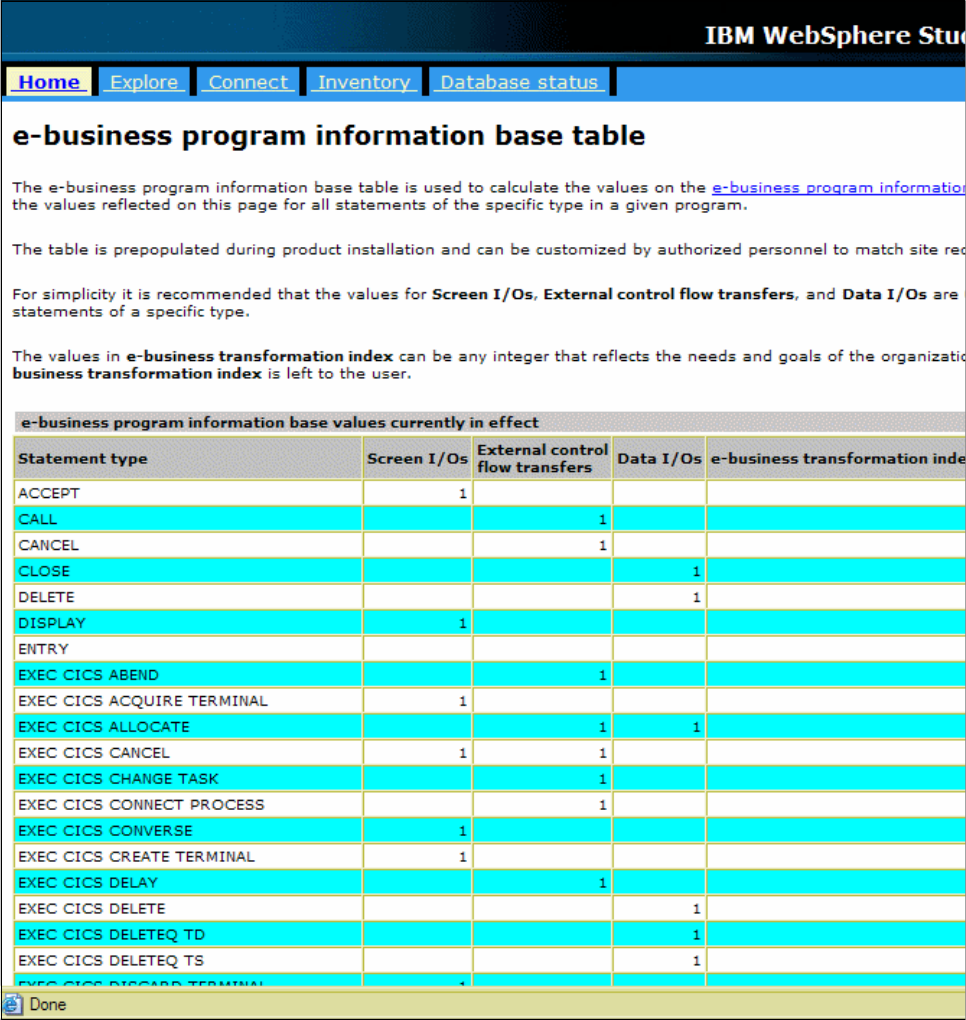This screenshot has height=1020, width=966.
Task: Follow the e-business program information link
Action: click(839, 187)
